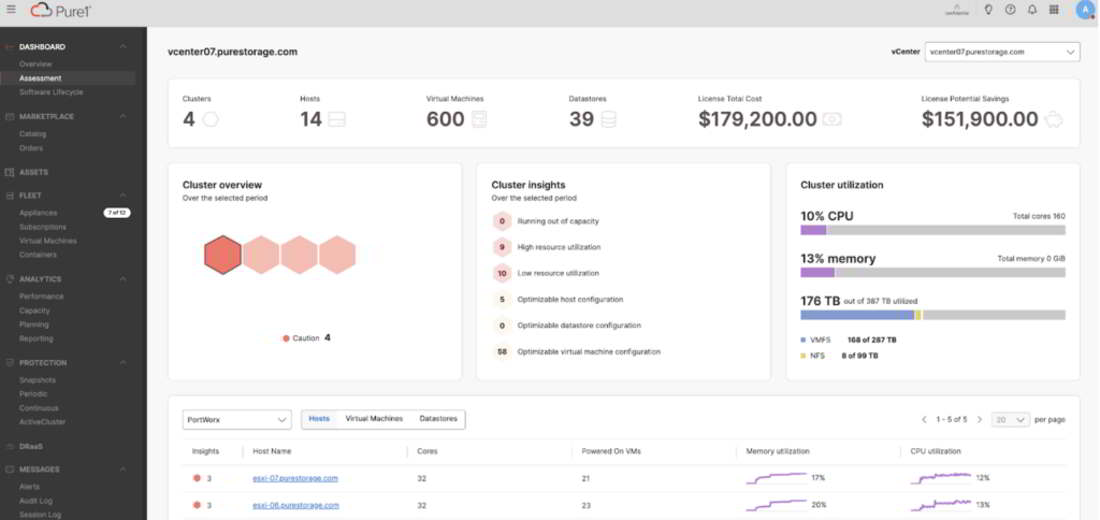The height and width of the screenshot is (520, 1100).
Task: Collapse the Messages section chevron
Action: tap(123, 469)
